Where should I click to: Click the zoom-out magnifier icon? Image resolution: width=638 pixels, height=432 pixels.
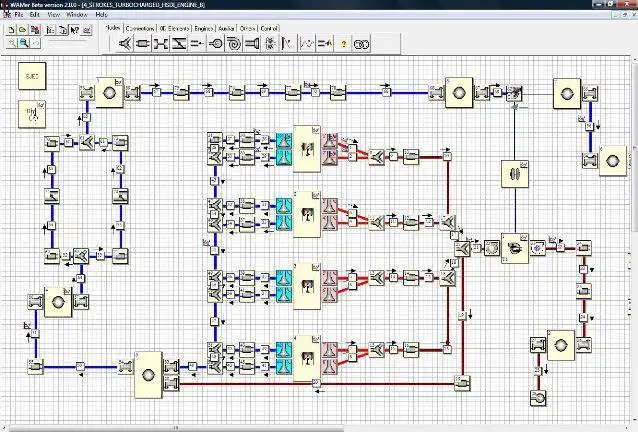pos(24,43)
